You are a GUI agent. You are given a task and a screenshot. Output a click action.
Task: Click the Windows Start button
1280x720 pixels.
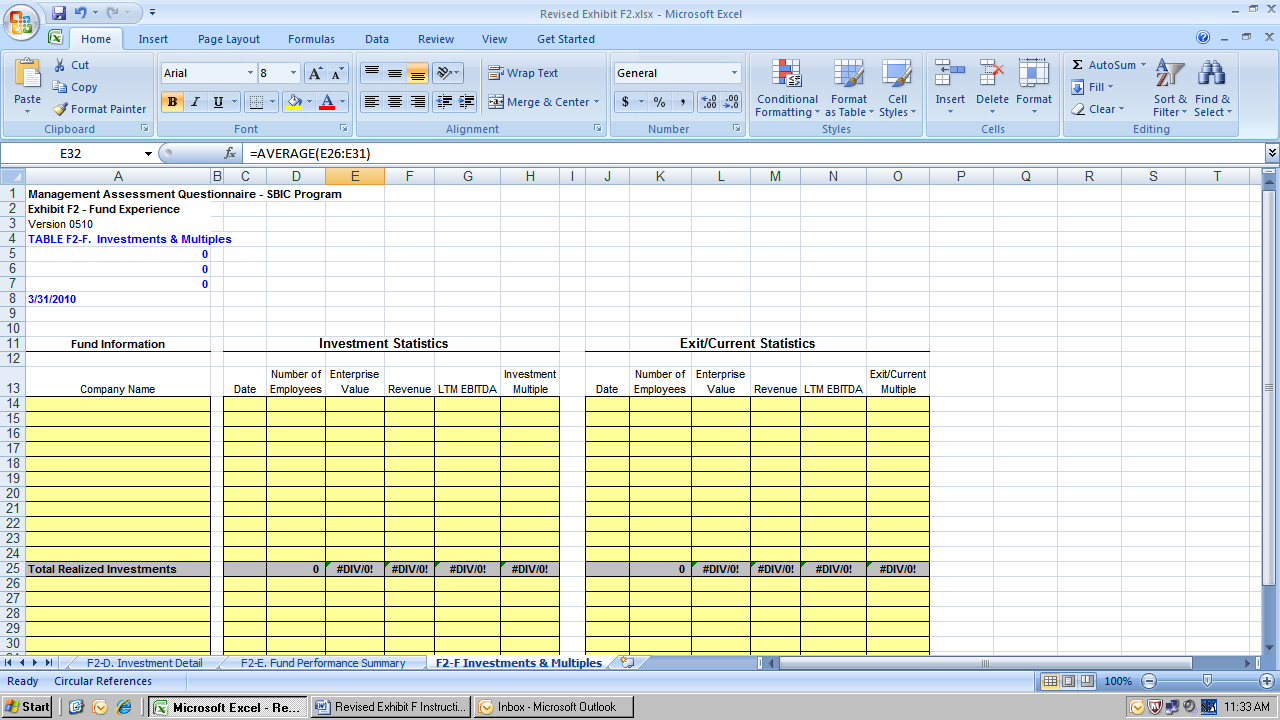click(x=27, y=707)
